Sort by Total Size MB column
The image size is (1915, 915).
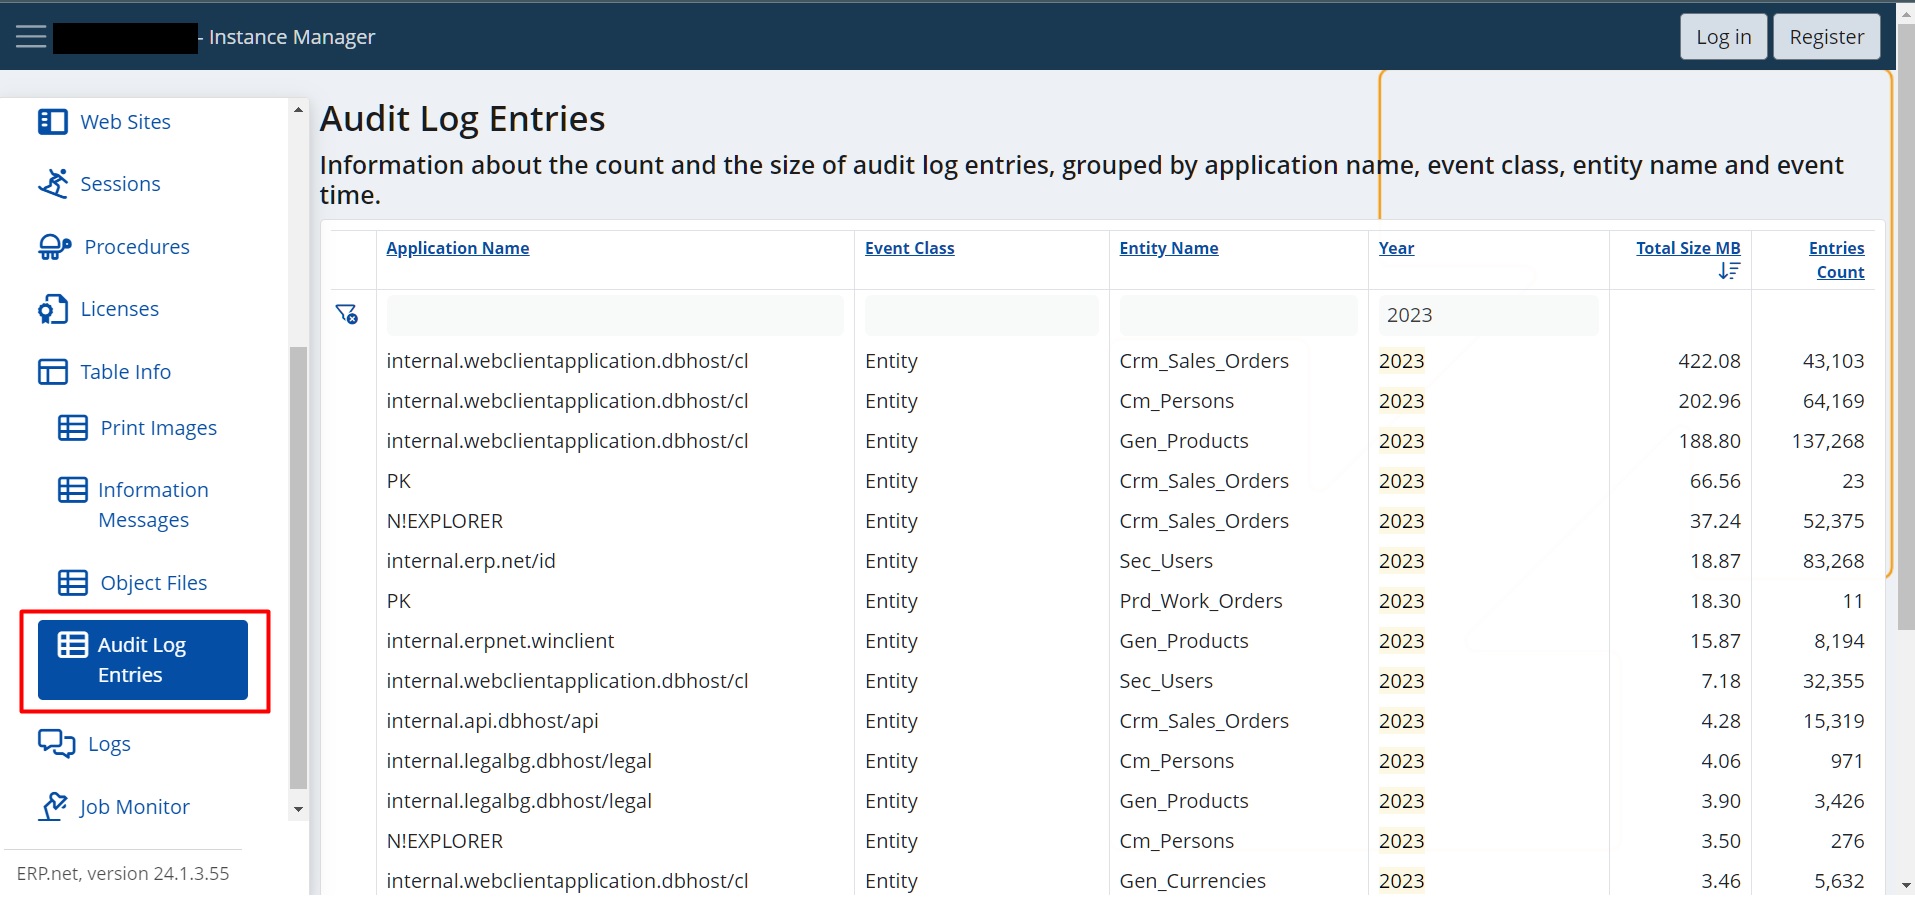[1688, 248]
